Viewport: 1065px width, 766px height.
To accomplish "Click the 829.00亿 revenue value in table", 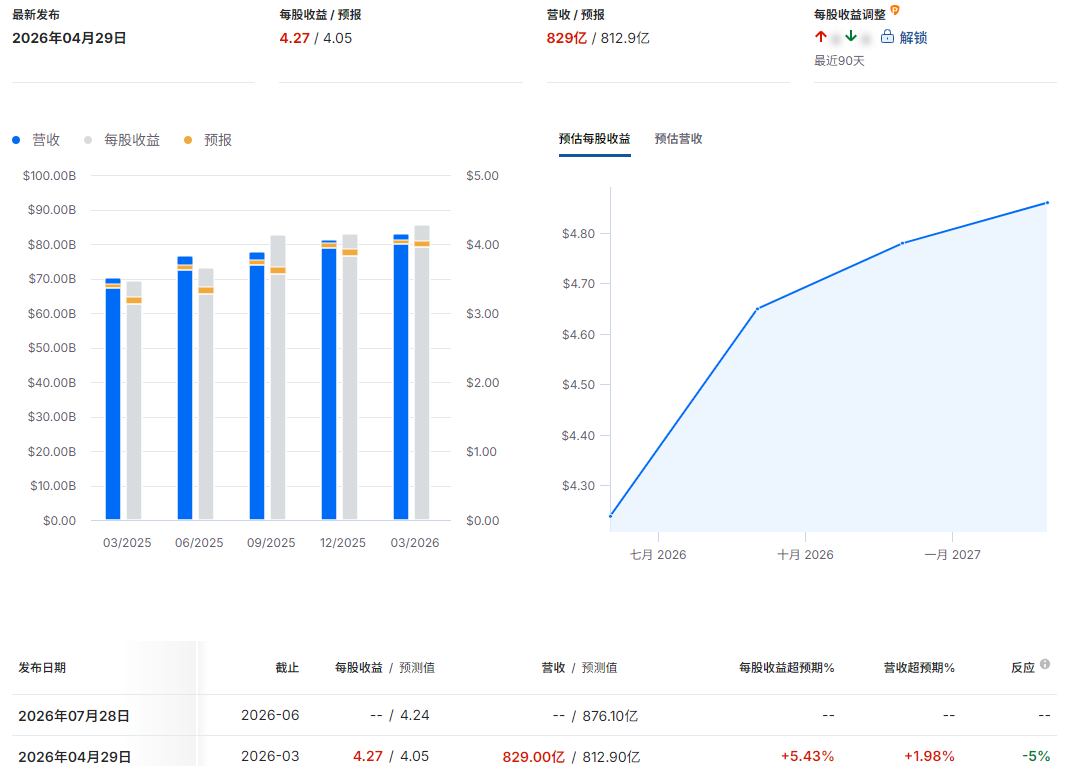I will pos(533,756).
